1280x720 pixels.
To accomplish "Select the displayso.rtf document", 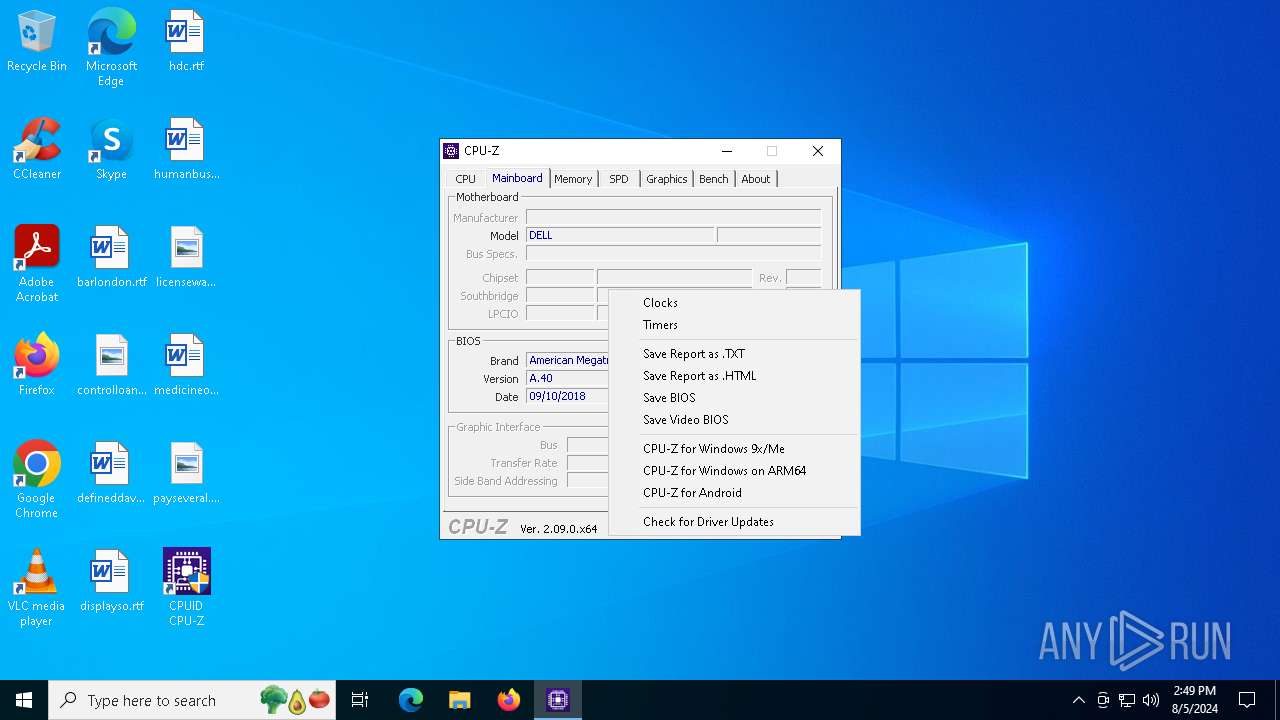I will click(111, 581).
